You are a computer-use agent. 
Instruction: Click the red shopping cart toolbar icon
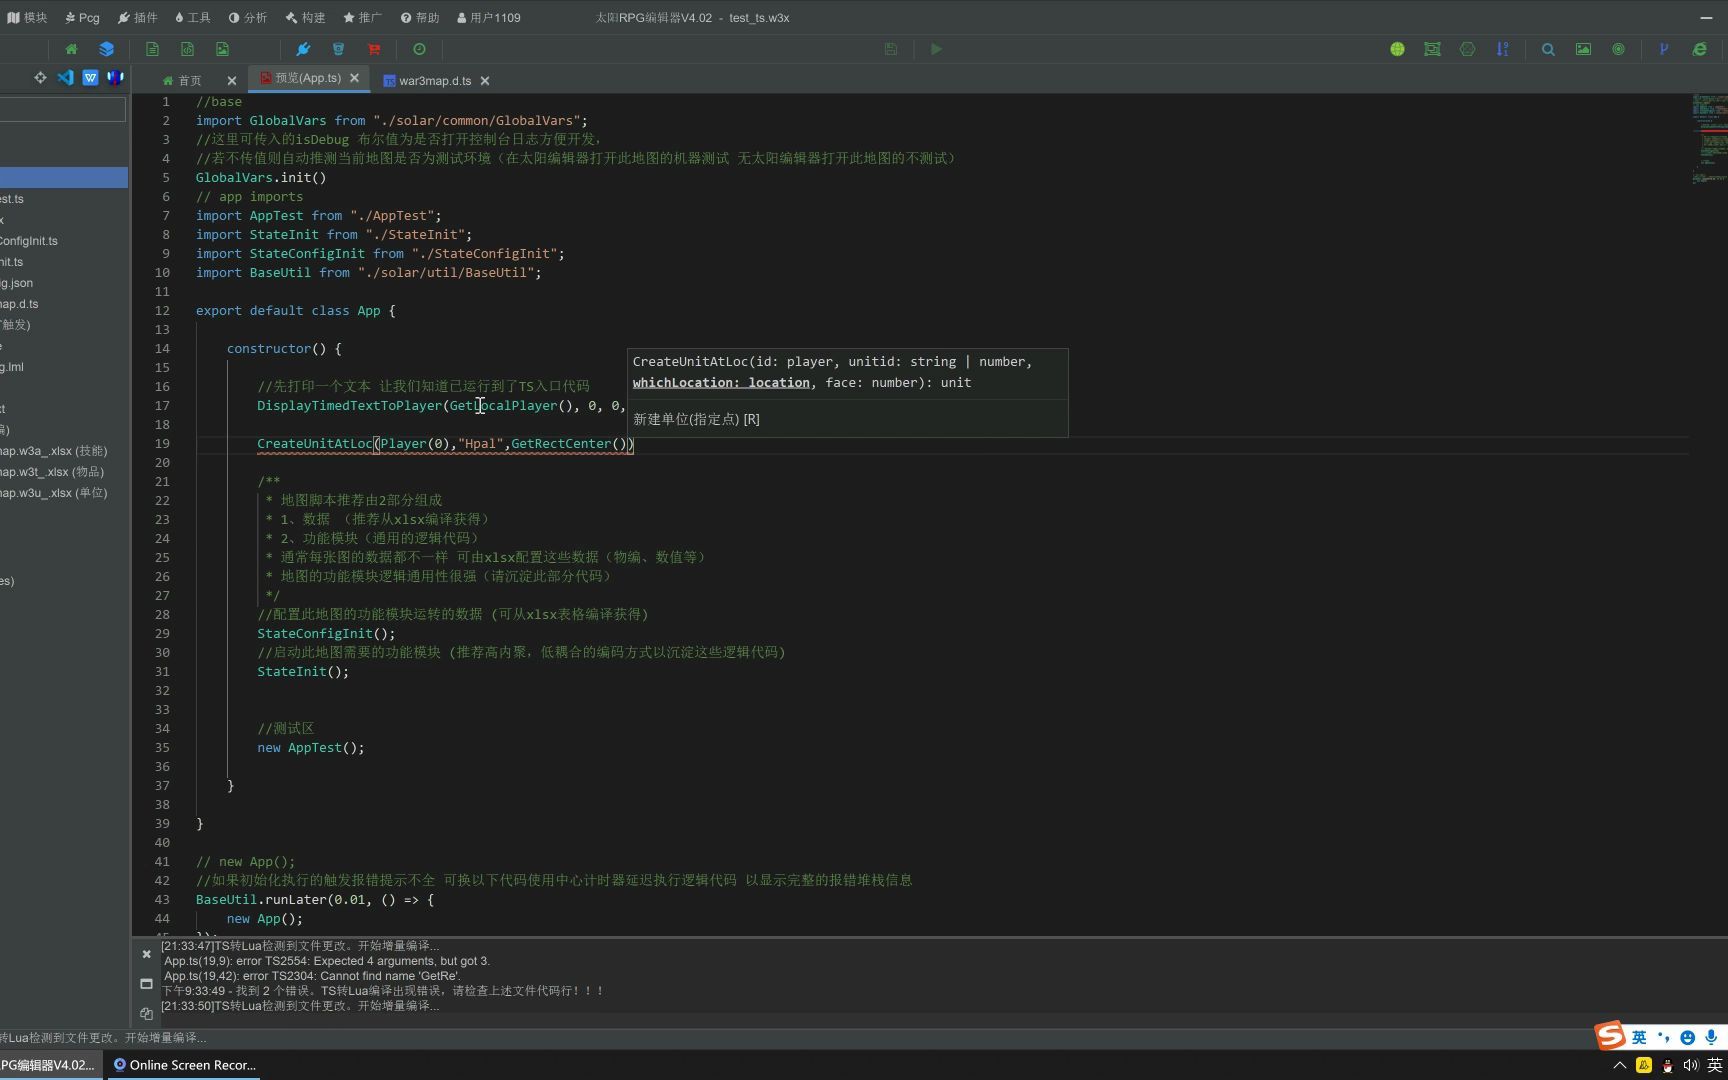pyautogui.click(x=374, y=49)
